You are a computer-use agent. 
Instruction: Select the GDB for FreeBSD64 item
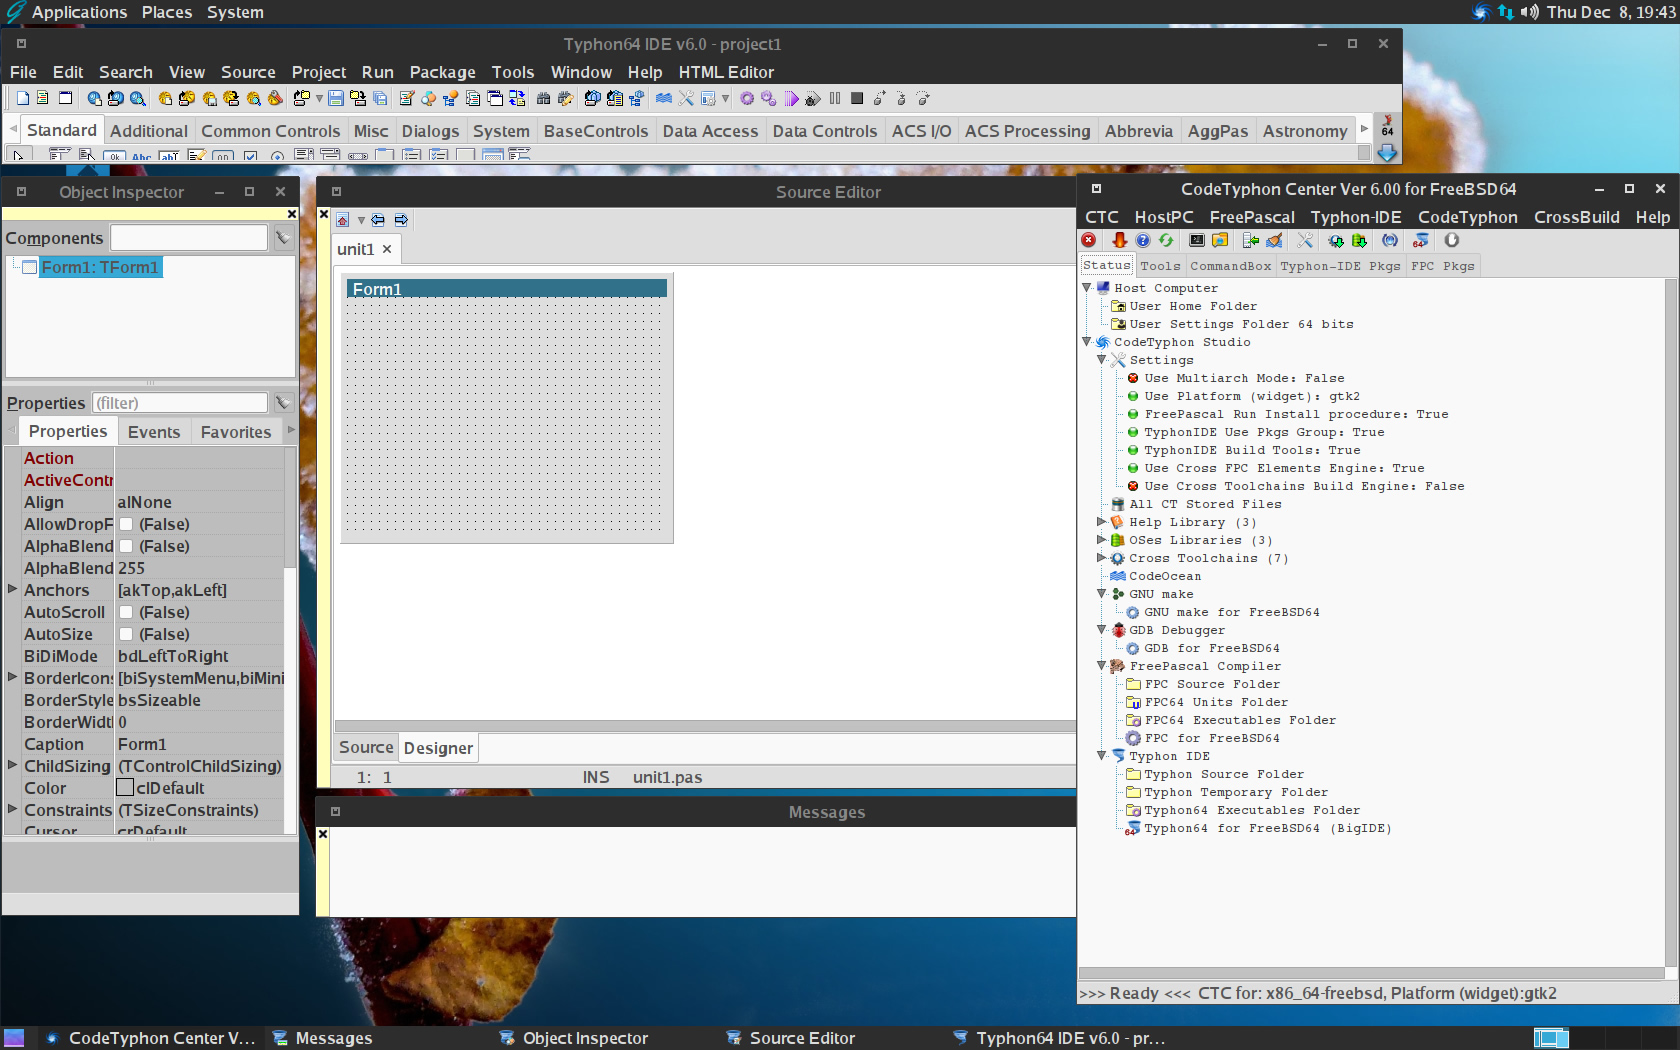coord(1212,648)
